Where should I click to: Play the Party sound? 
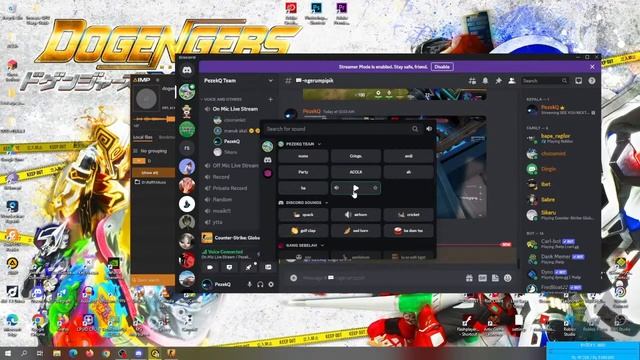tap(303, 172)
